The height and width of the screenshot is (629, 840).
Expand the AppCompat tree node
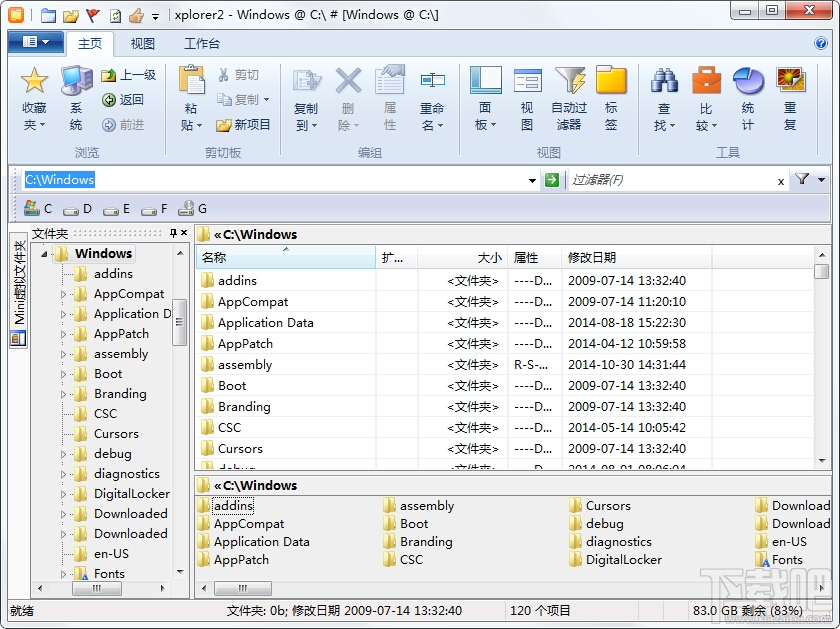[x=63, y=294]
